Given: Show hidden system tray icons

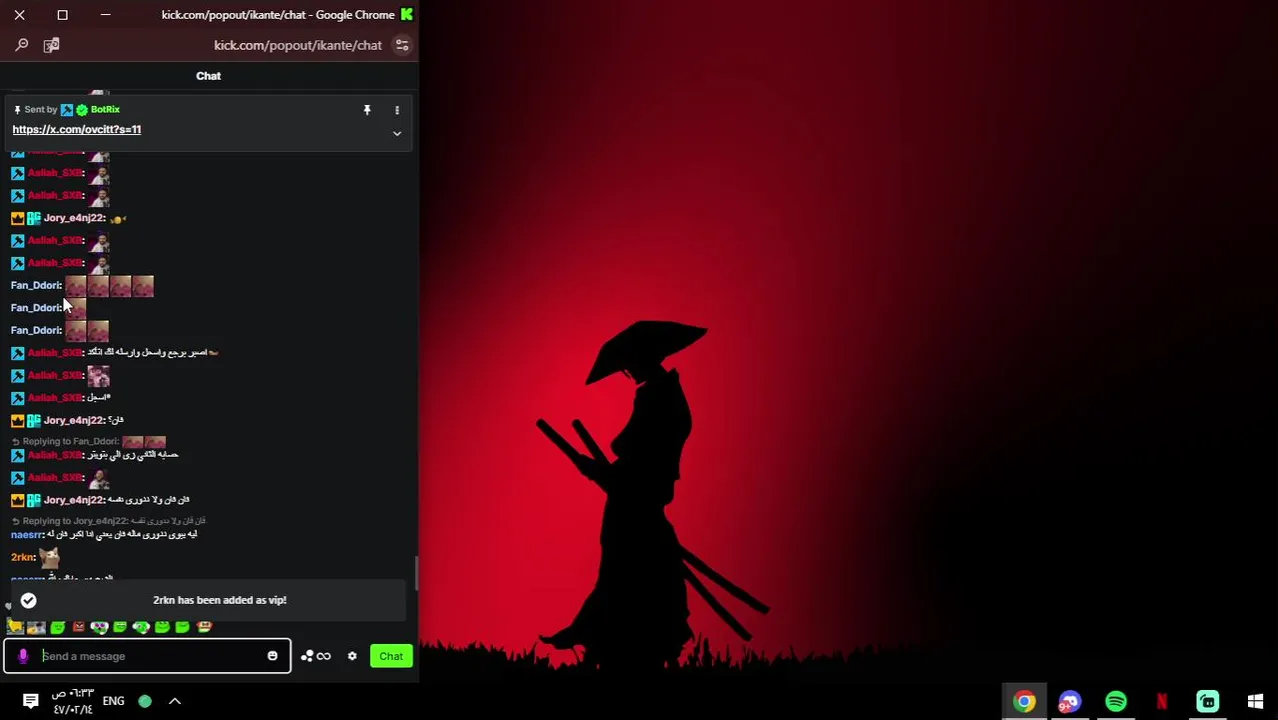Looking at the screenshot, I should (174, 701).
